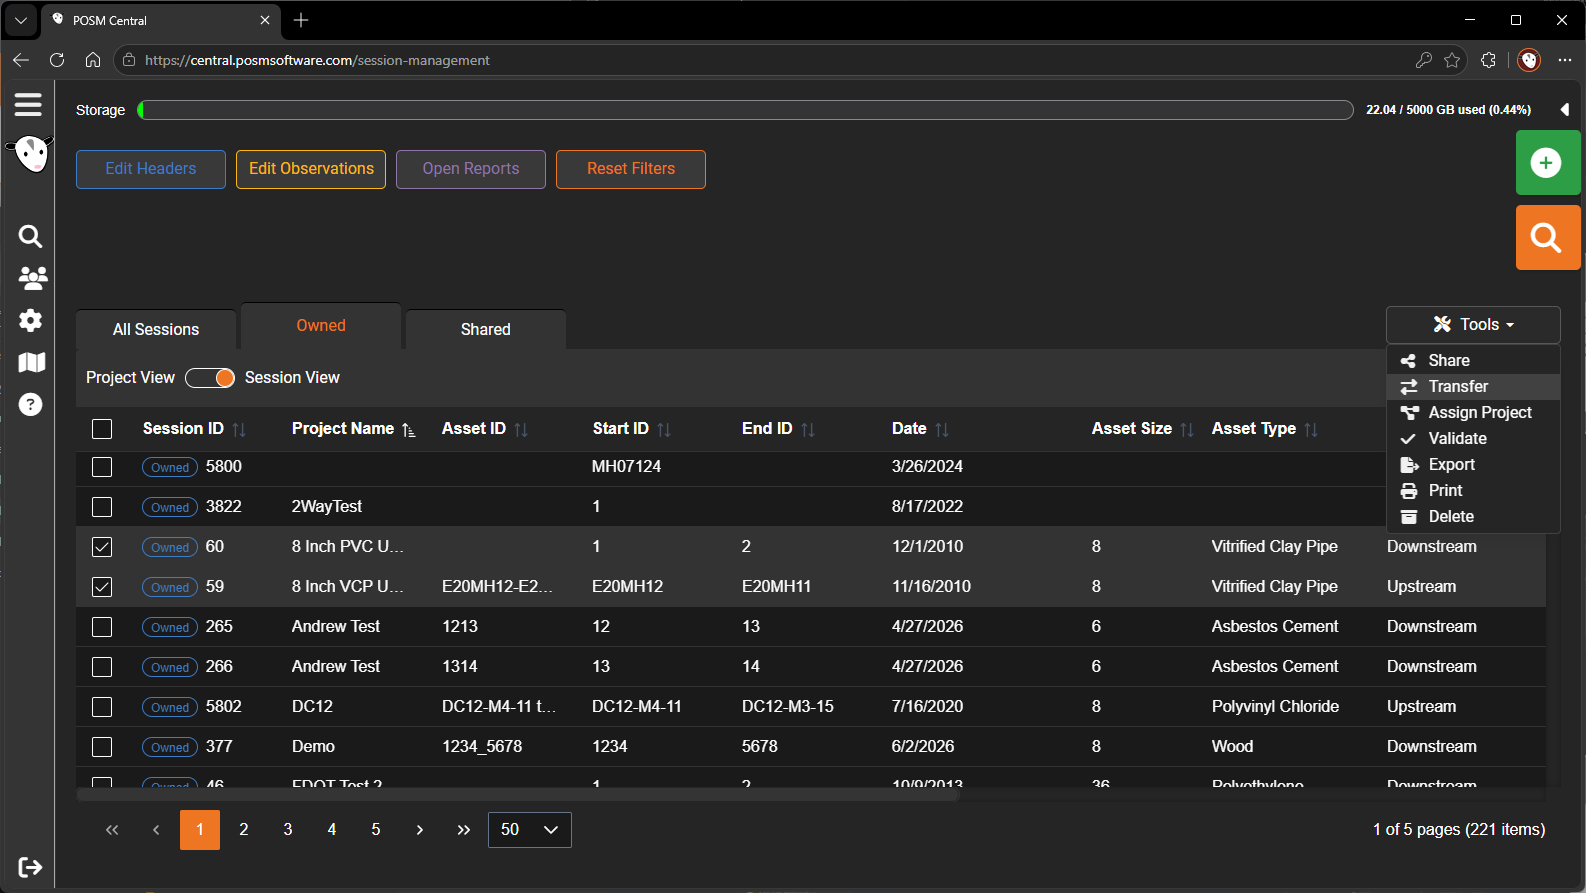1586x893 pixels.
Task: Check the checkbox for session 266
Action: click(x=102, y=667)
